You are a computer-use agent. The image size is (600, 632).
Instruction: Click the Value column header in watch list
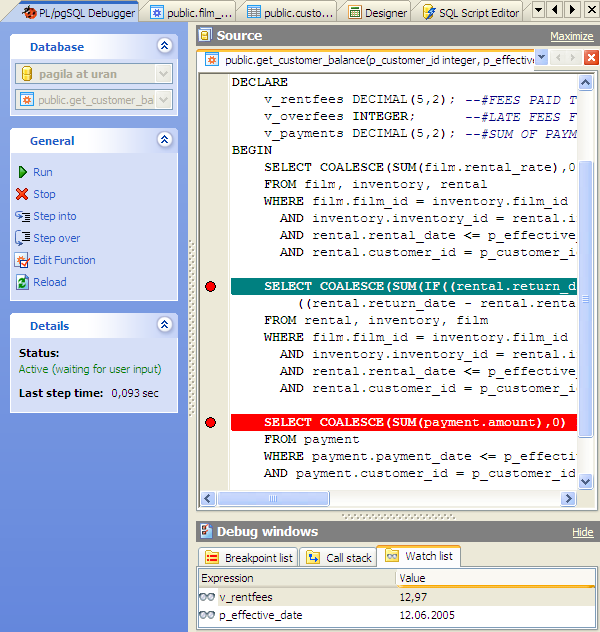pyautogui.click(x=413, y=578)
